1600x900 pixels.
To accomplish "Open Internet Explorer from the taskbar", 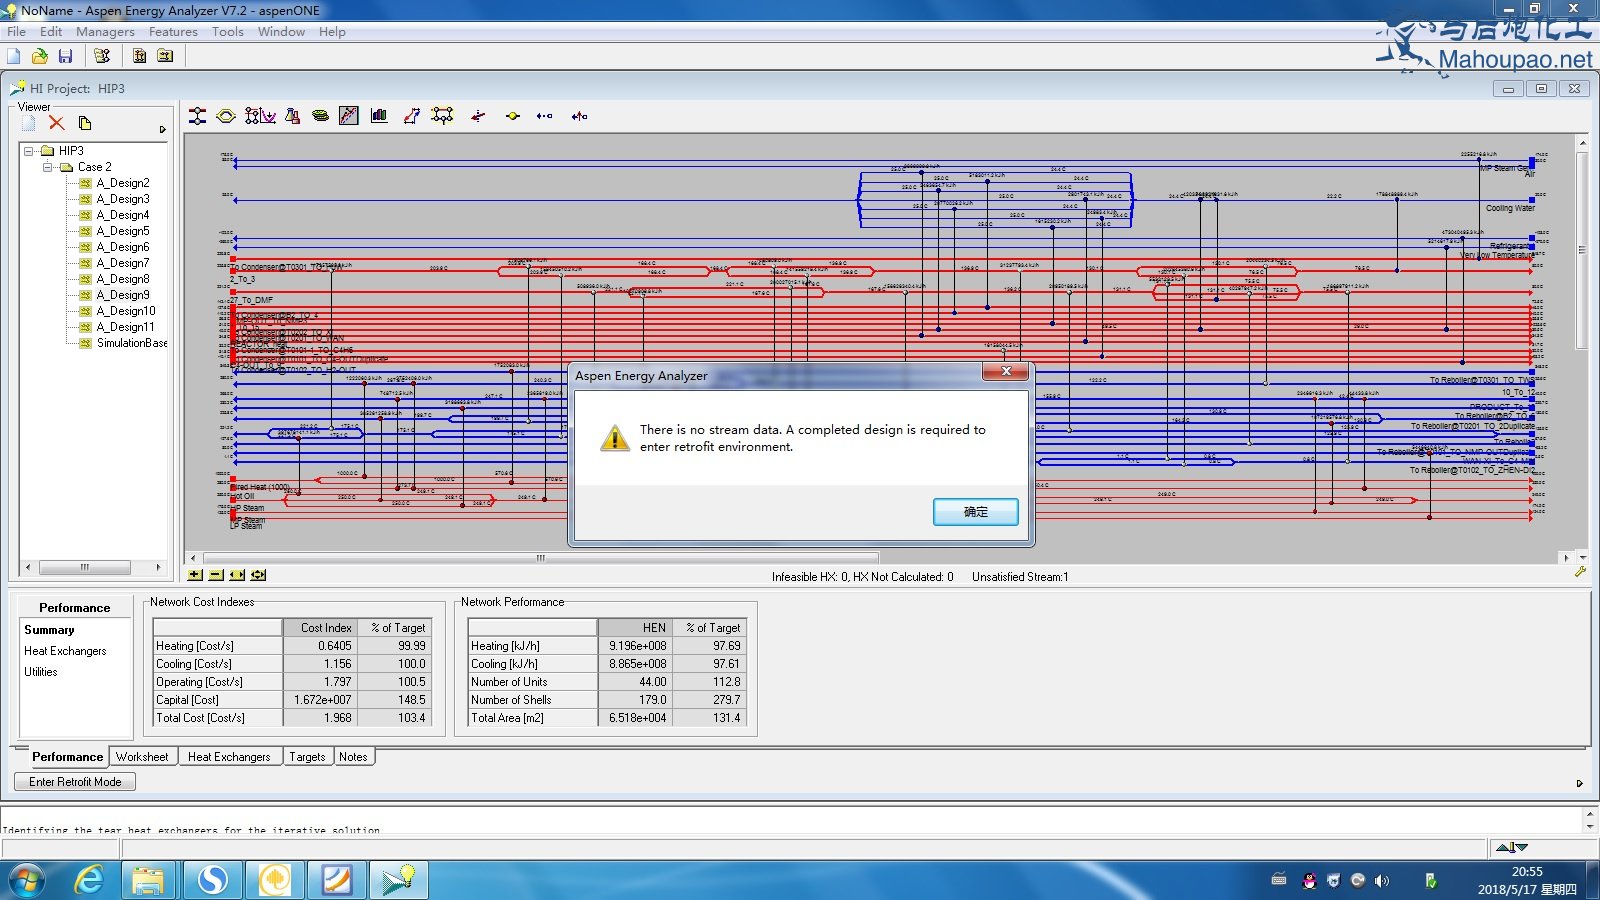I will tap(90, 880).
